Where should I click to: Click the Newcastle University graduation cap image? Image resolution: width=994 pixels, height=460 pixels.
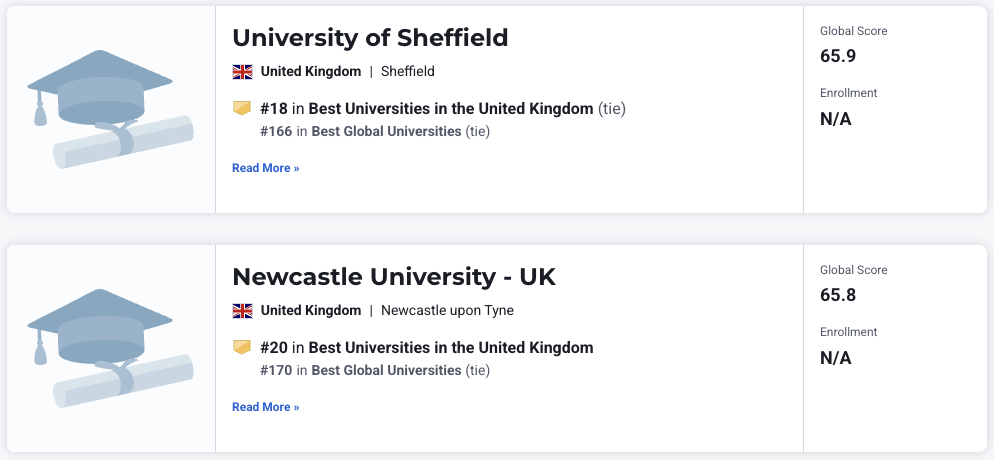point(110,349)
